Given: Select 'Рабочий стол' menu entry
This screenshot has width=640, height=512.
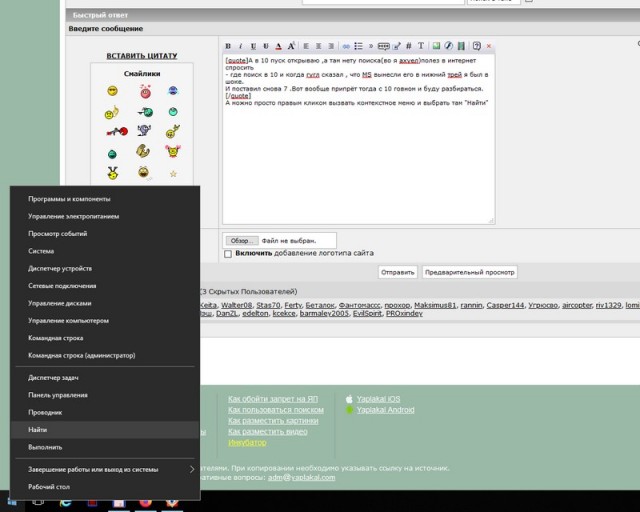Looking at the screenshot, I should [105, 487].
